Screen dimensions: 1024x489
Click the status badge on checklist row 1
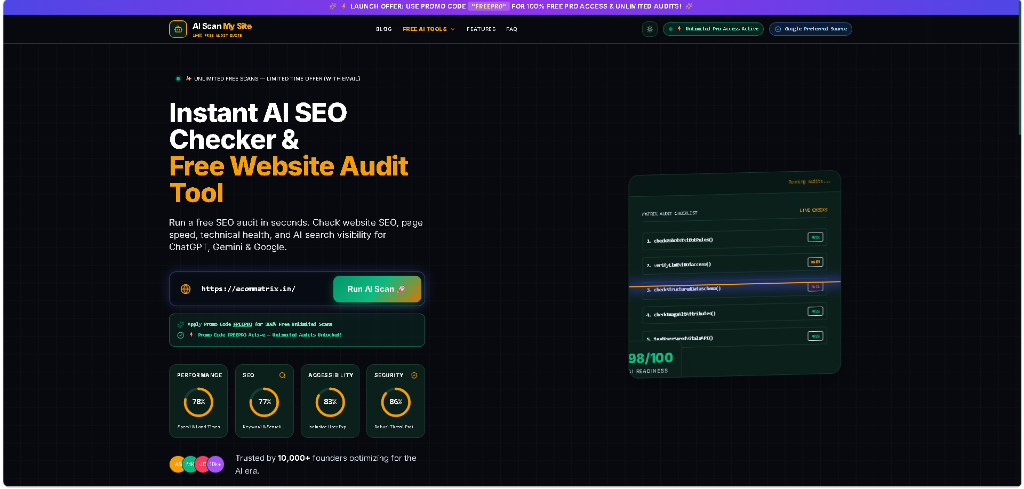[814, 237]
